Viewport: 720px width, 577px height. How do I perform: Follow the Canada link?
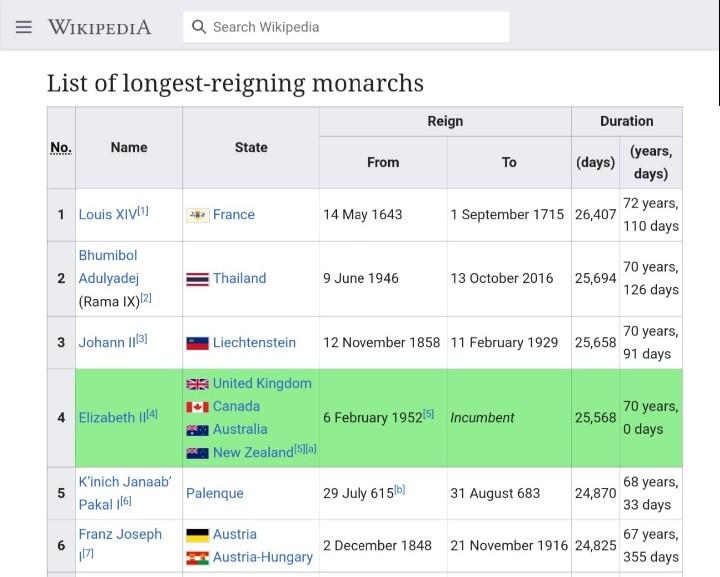pos(236,406)
